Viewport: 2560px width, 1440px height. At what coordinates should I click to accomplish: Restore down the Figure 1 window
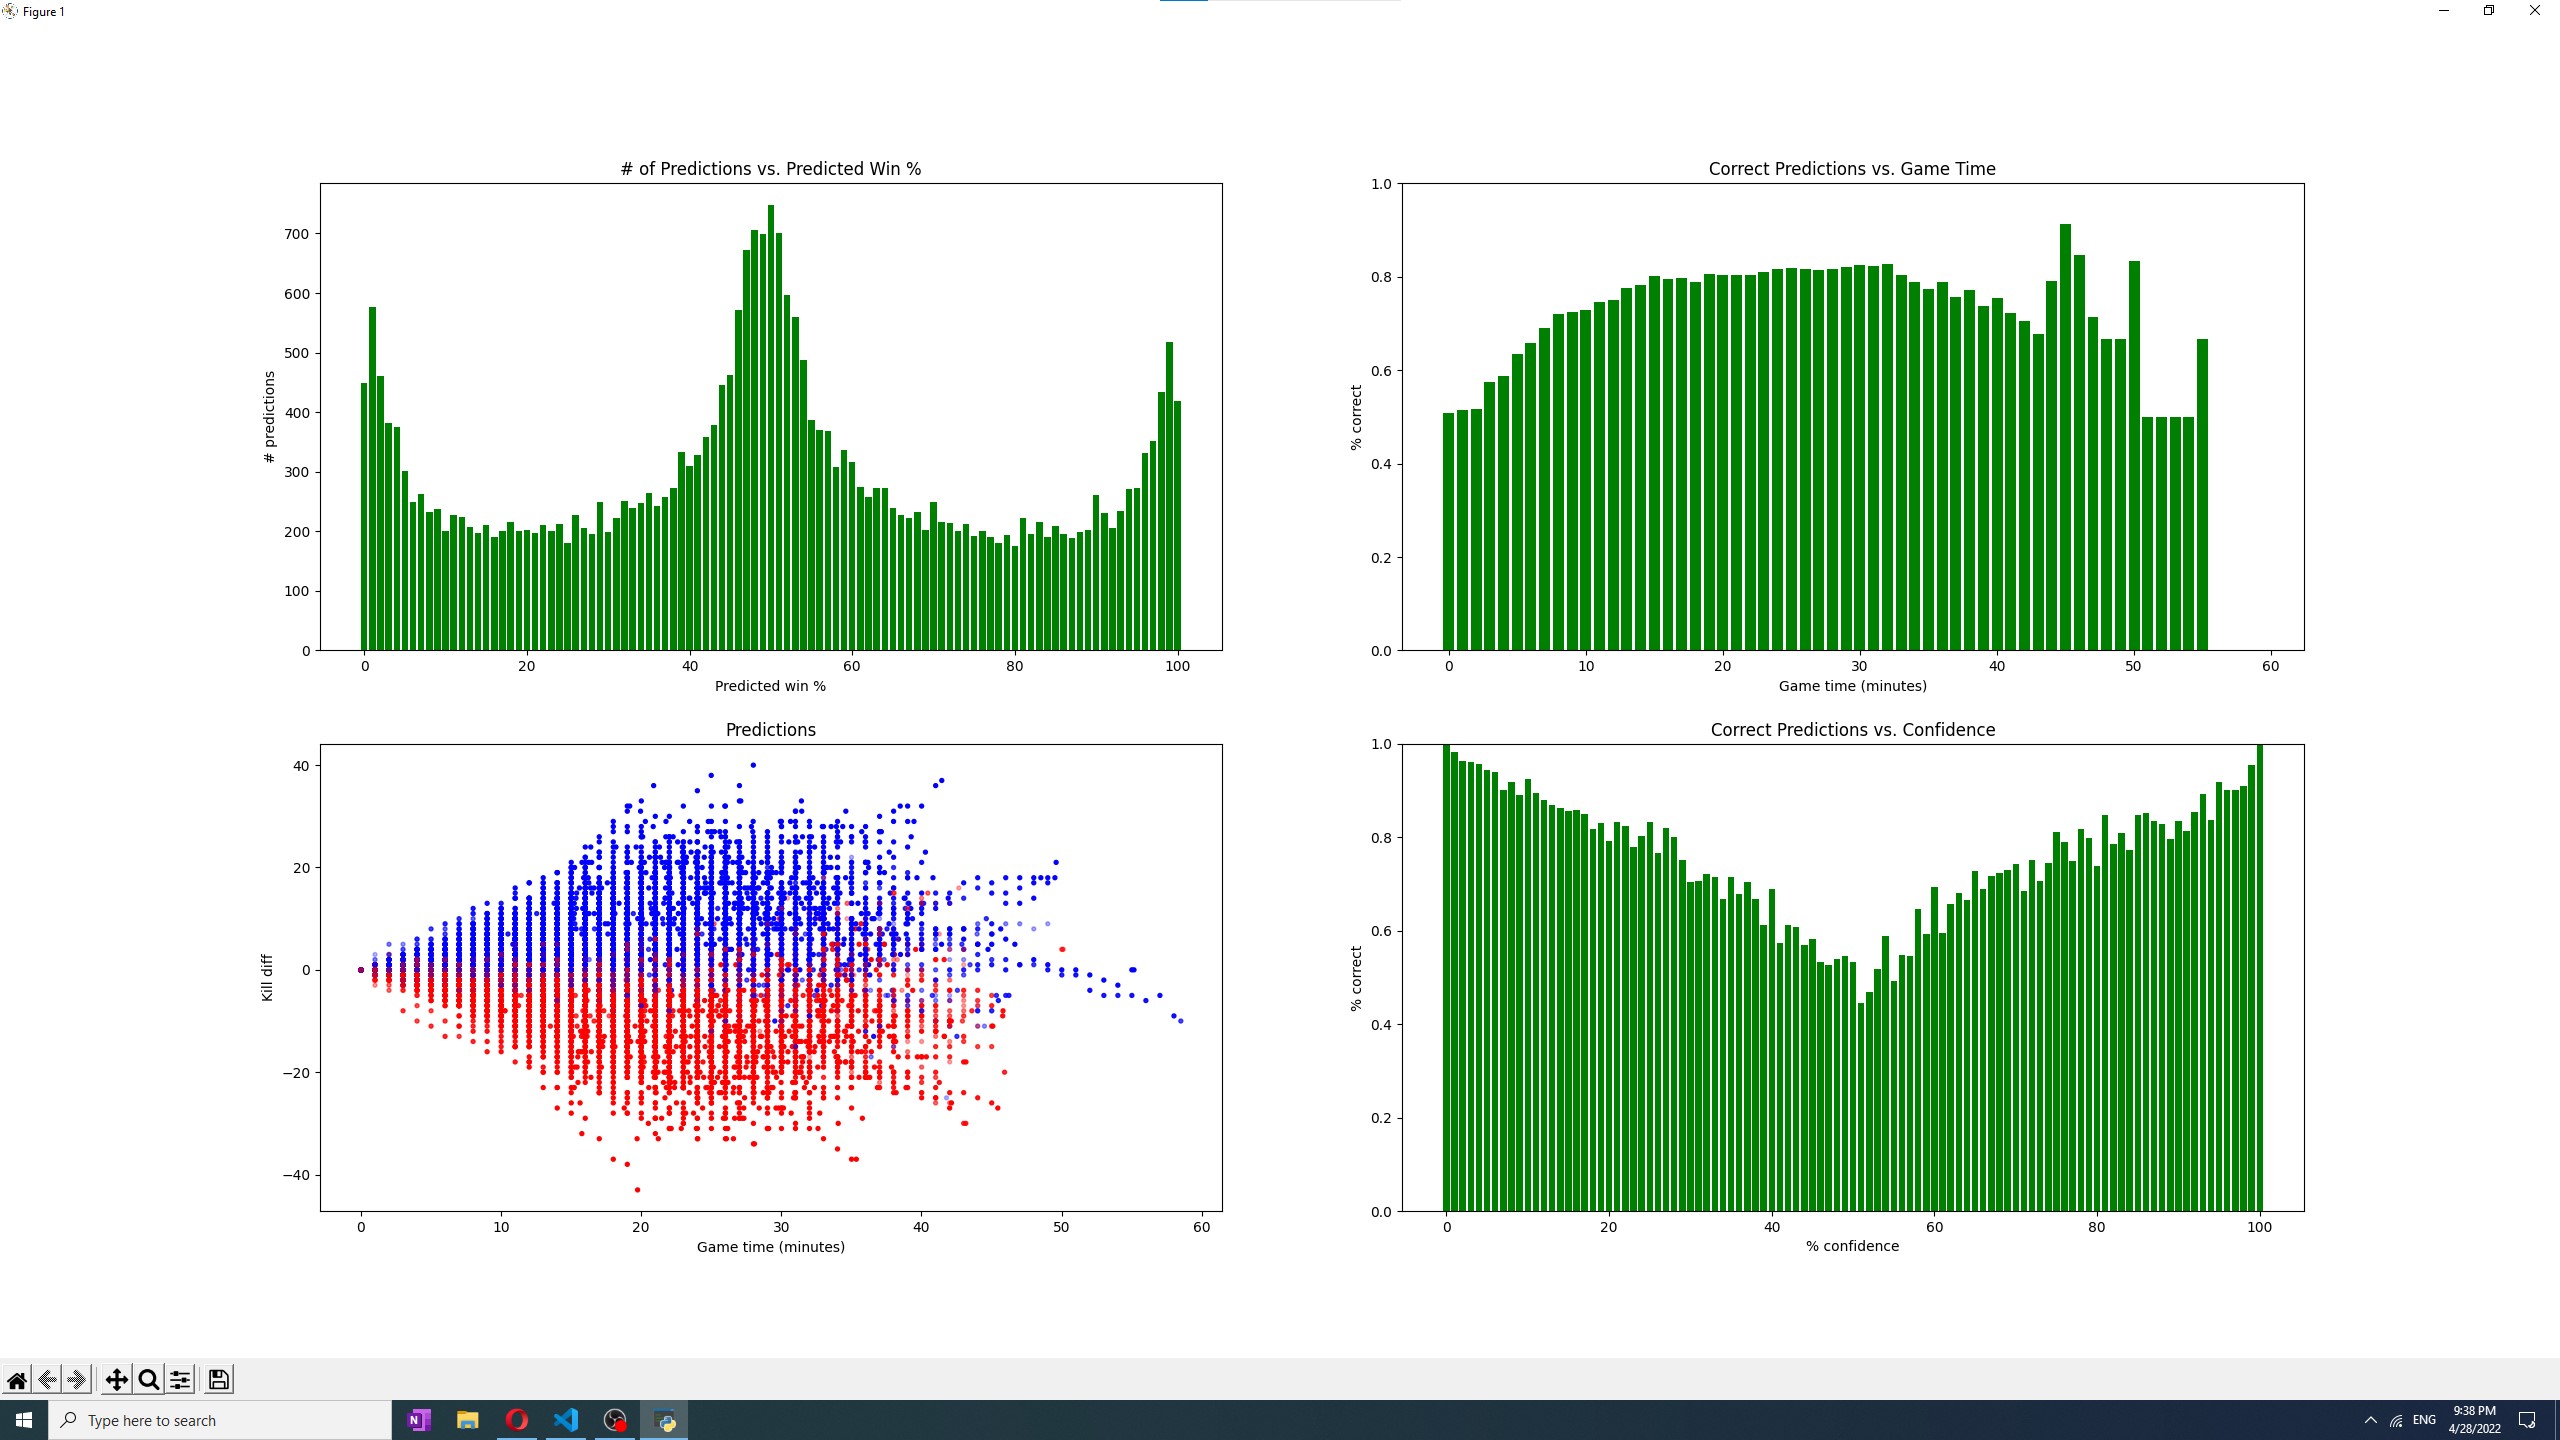(x=2489, y=11)
